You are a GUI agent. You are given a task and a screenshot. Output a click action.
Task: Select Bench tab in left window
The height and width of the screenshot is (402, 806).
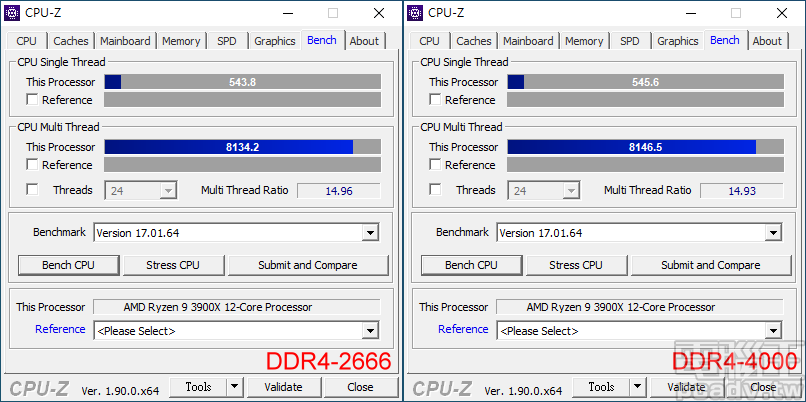pos(322,40)
